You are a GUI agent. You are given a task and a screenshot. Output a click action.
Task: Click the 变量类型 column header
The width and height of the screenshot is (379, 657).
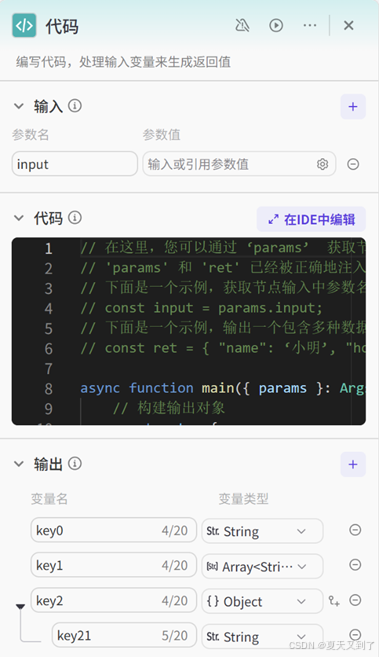(x=243, y=499)
